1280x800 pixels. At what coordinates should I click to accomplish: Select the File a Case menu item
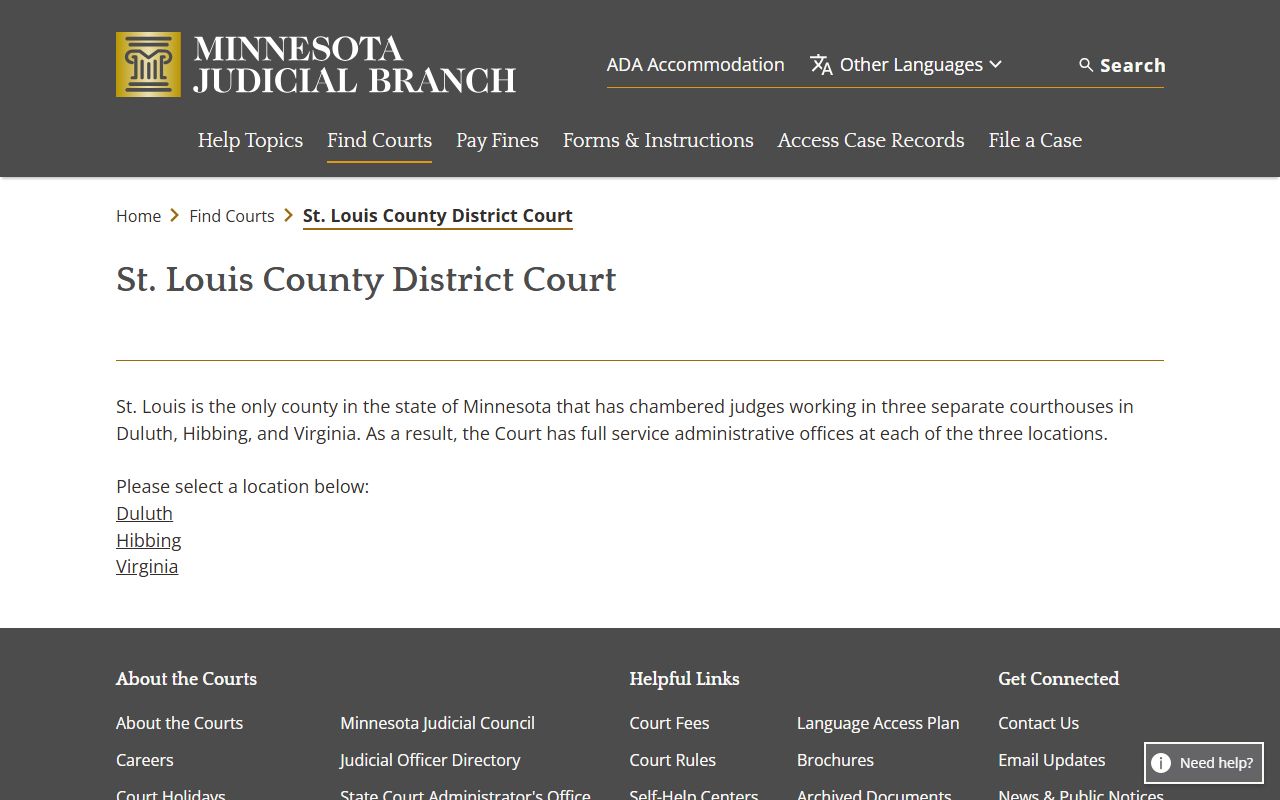pos(1035,140)
